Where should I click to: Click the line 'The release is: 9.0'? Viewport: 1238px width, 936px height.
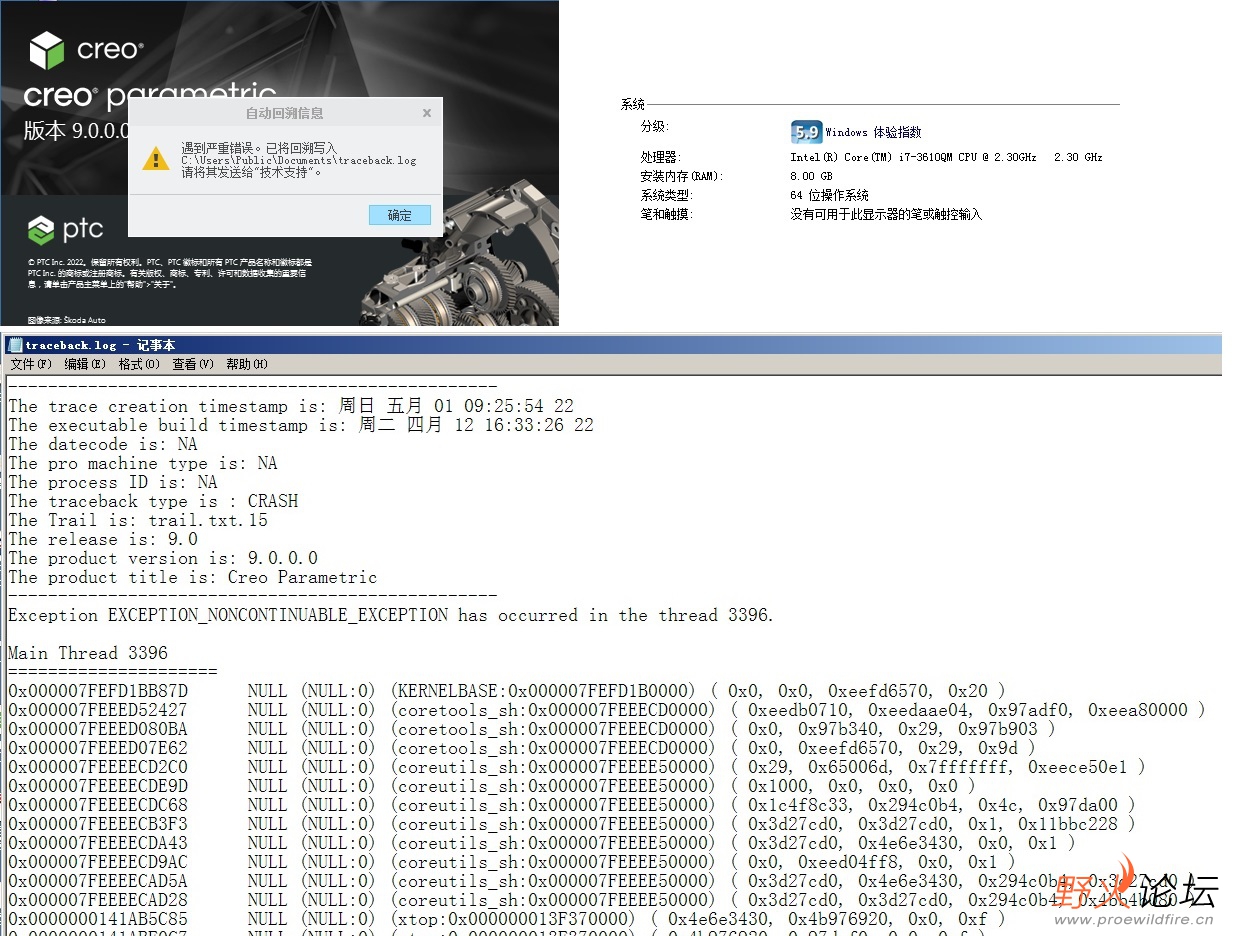pyautogui.click(x=103, y=539)
